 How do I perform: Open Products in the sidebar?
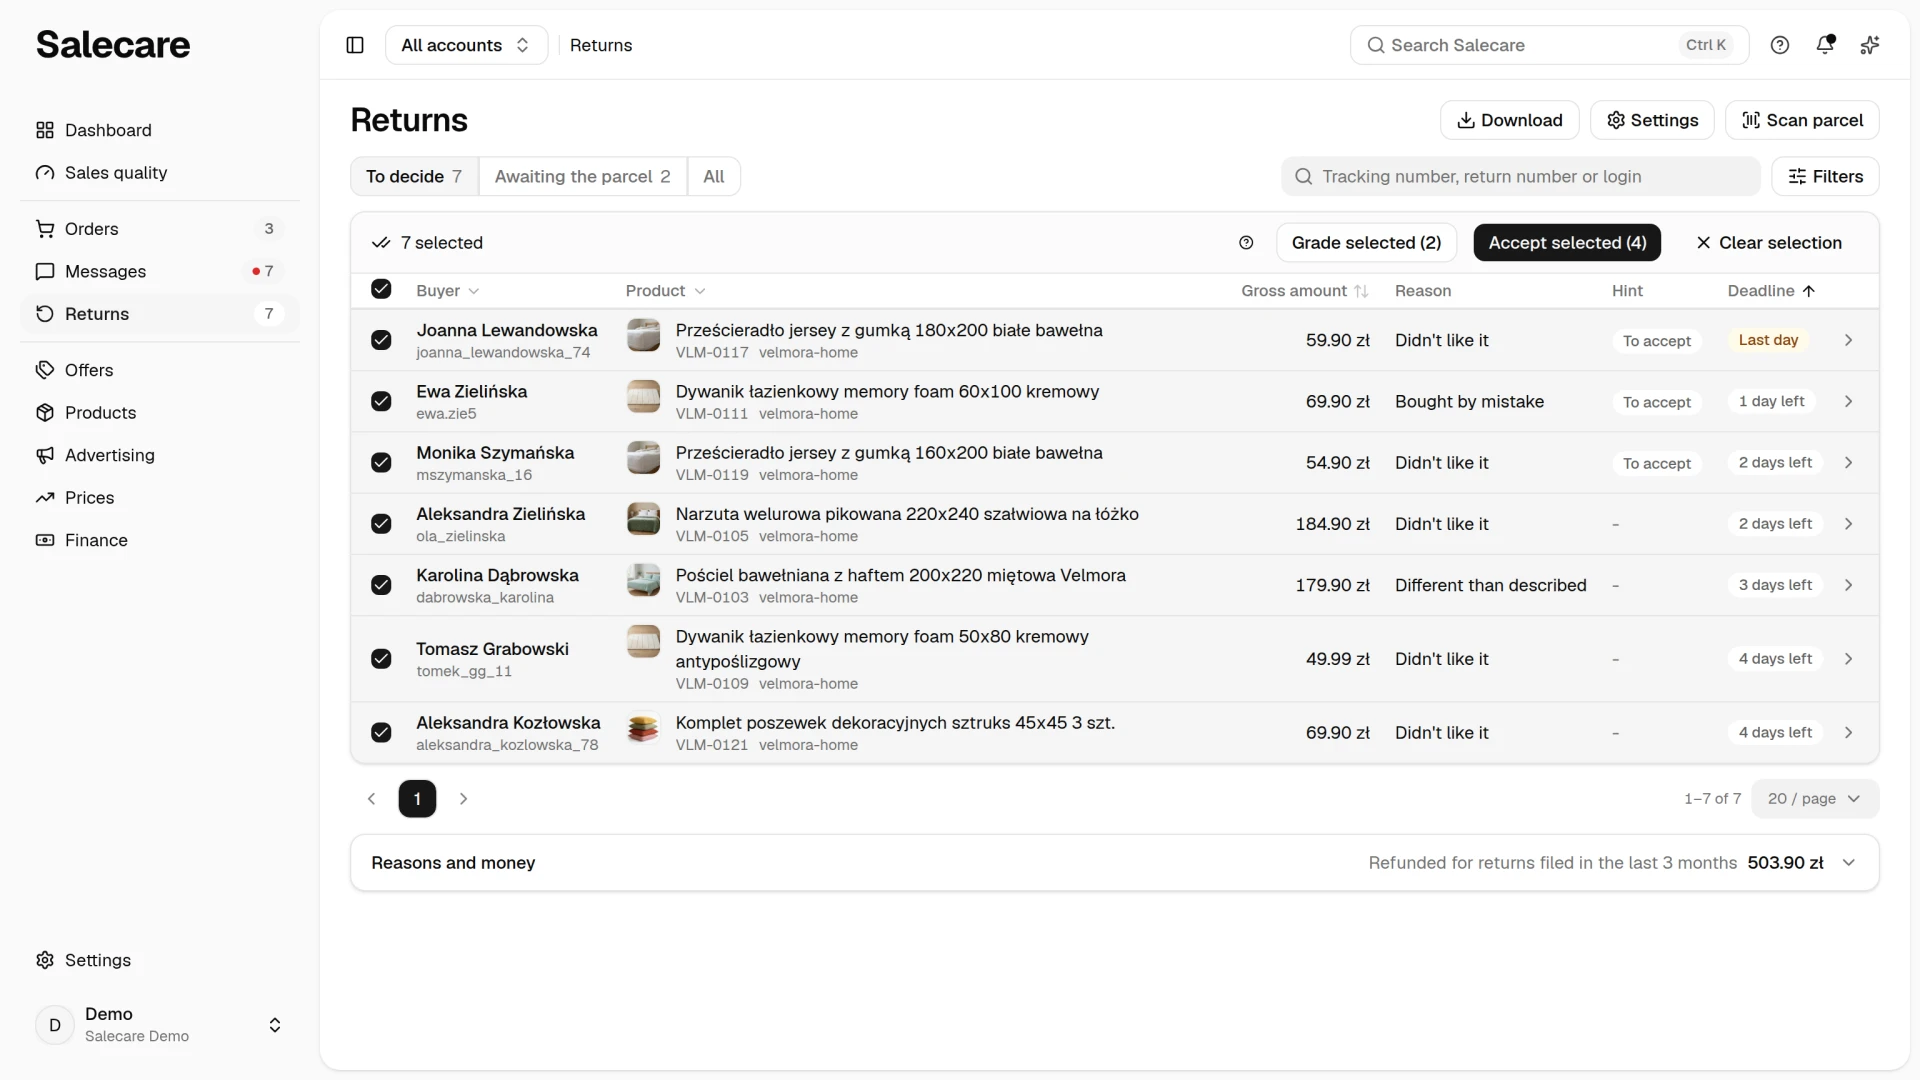pyautogui.click(x=160, y=413)
